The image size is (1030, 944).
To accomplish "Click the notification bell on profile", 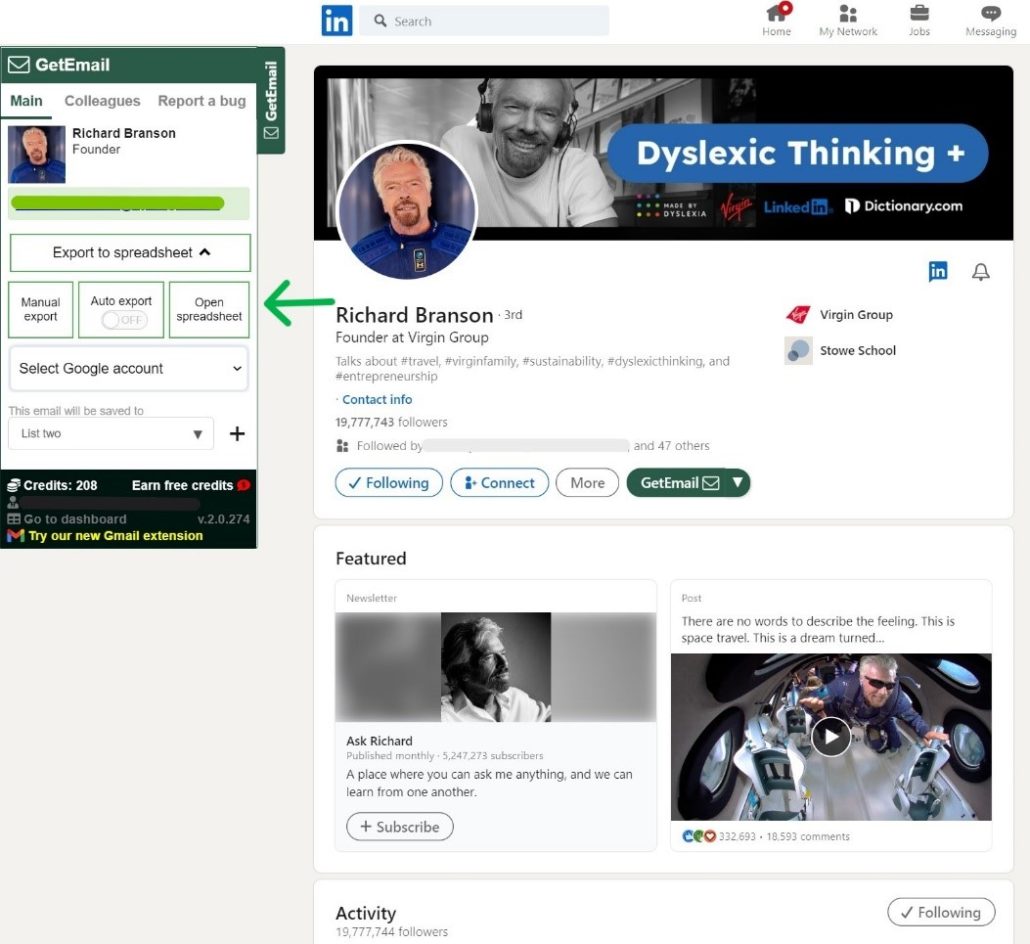I will coord(981,272).
